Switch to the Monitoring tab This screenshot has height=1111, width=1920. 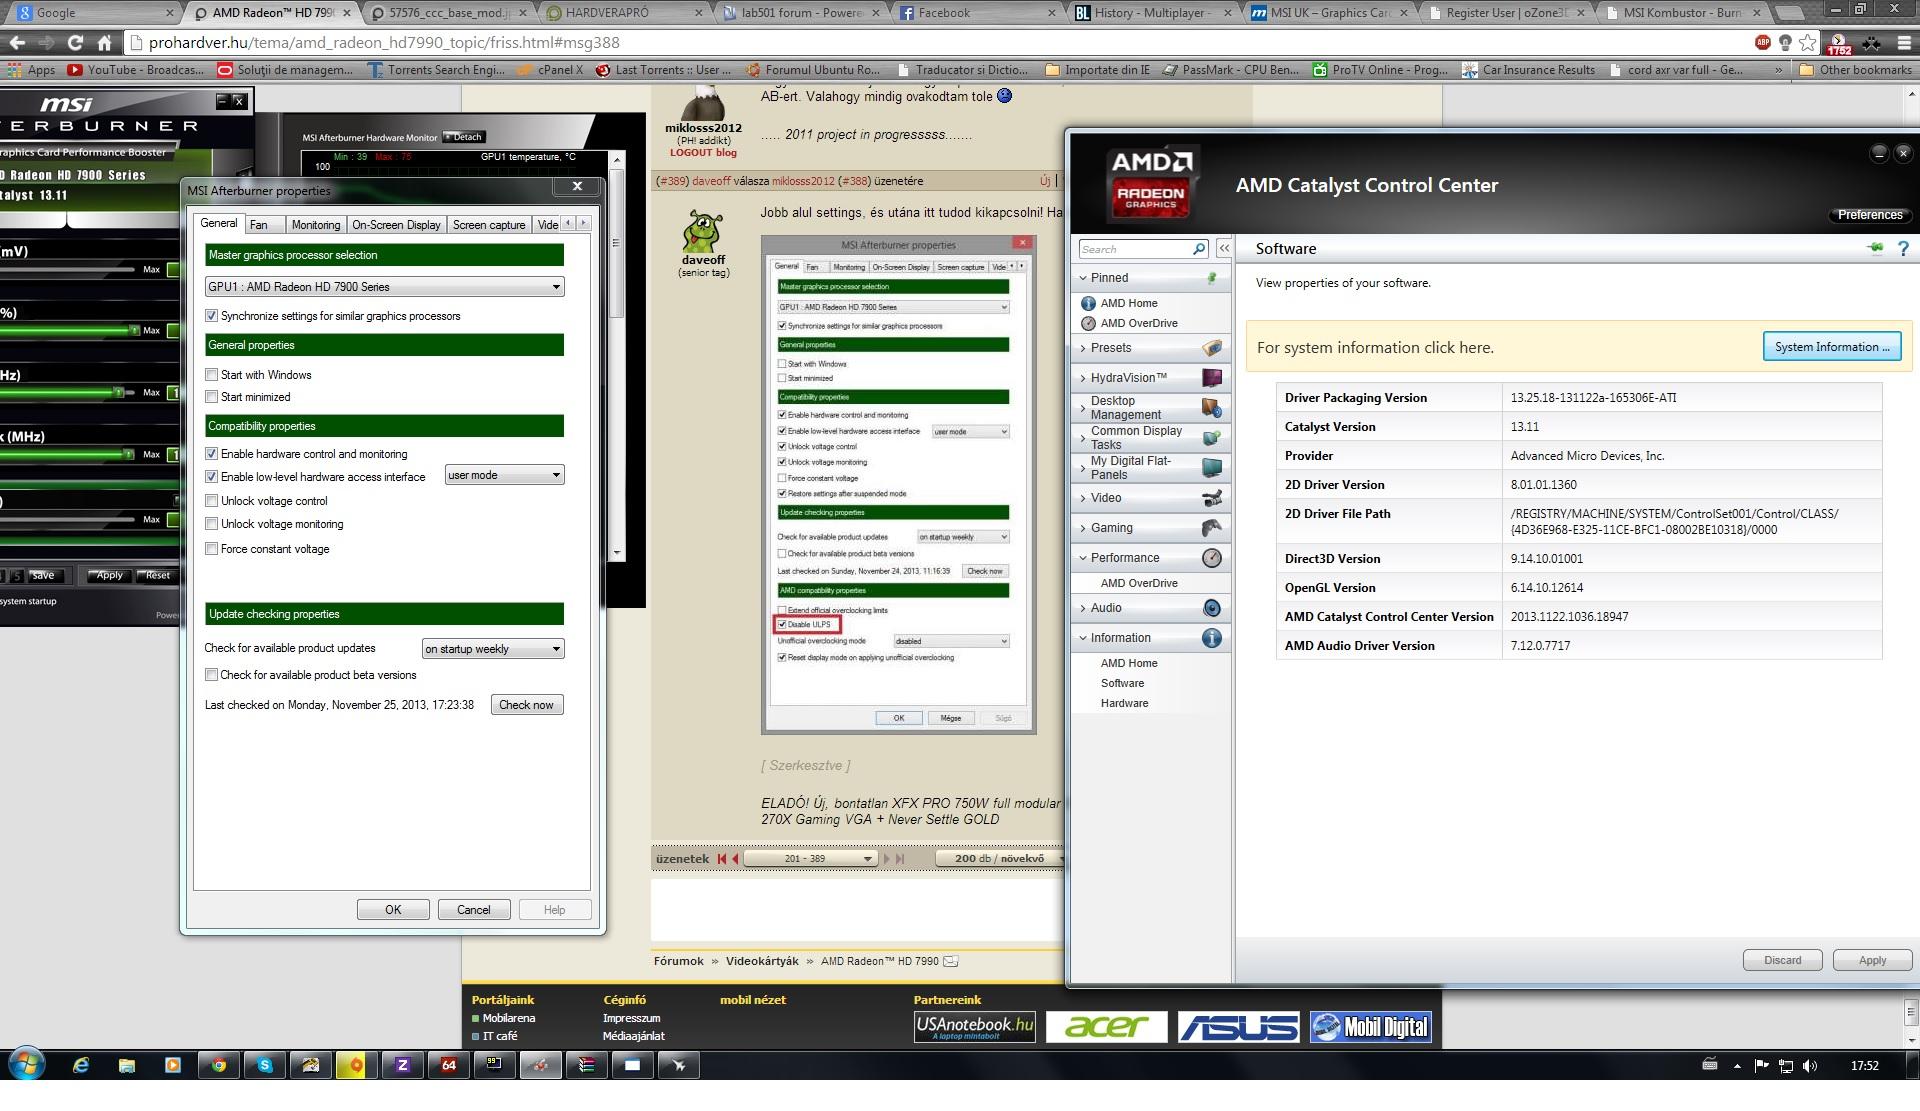pyautogui.click(x=315, y=225)
